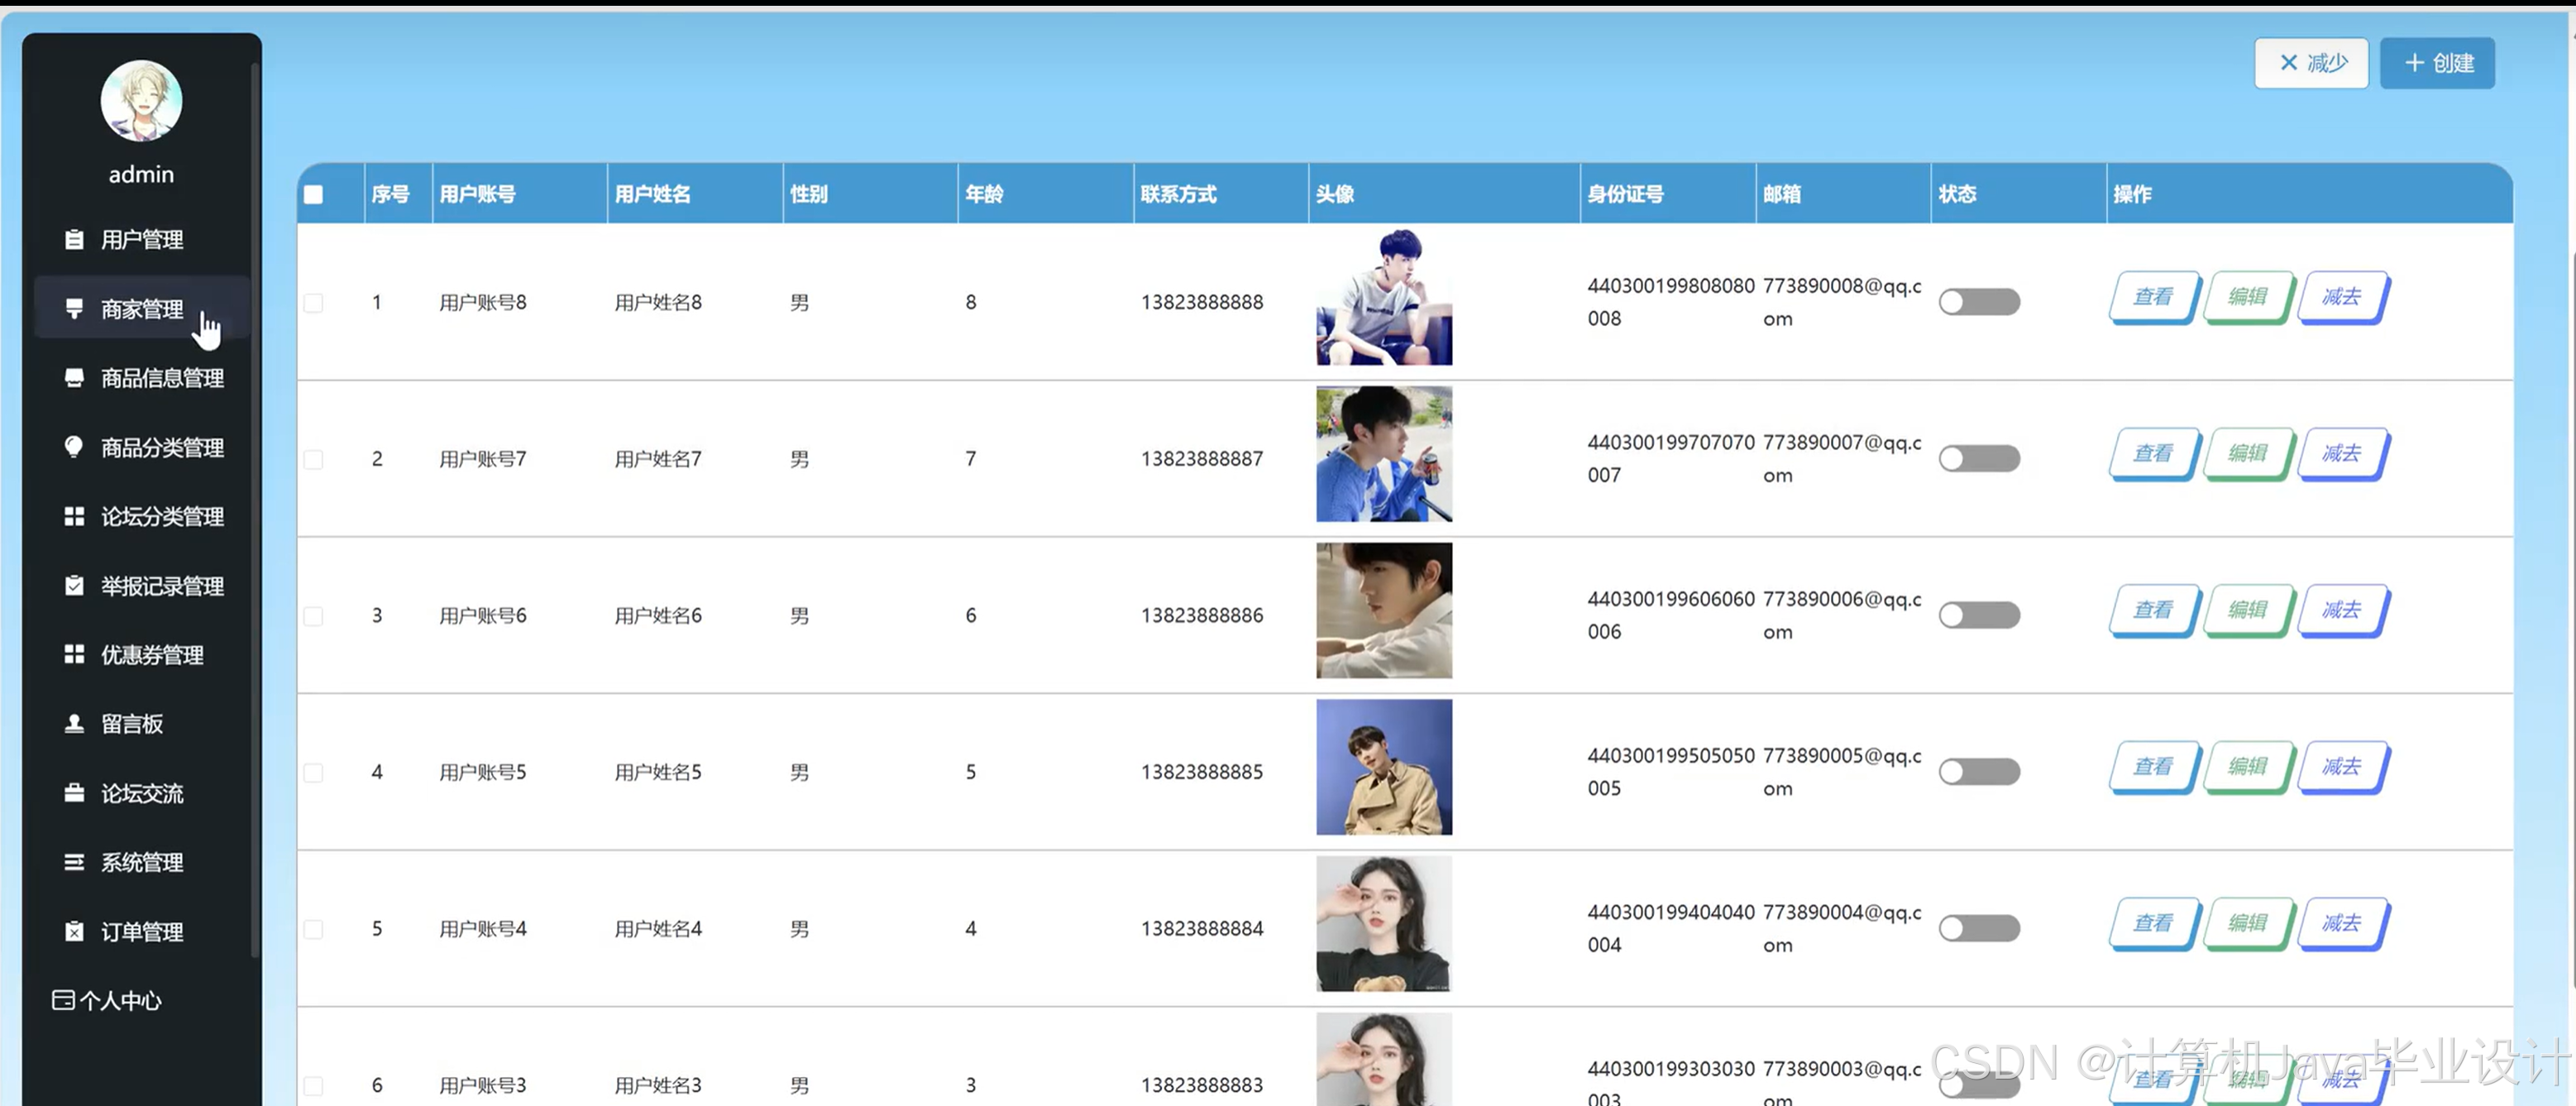Click 编辑 for 用户账号8

tap(2248, 297)
